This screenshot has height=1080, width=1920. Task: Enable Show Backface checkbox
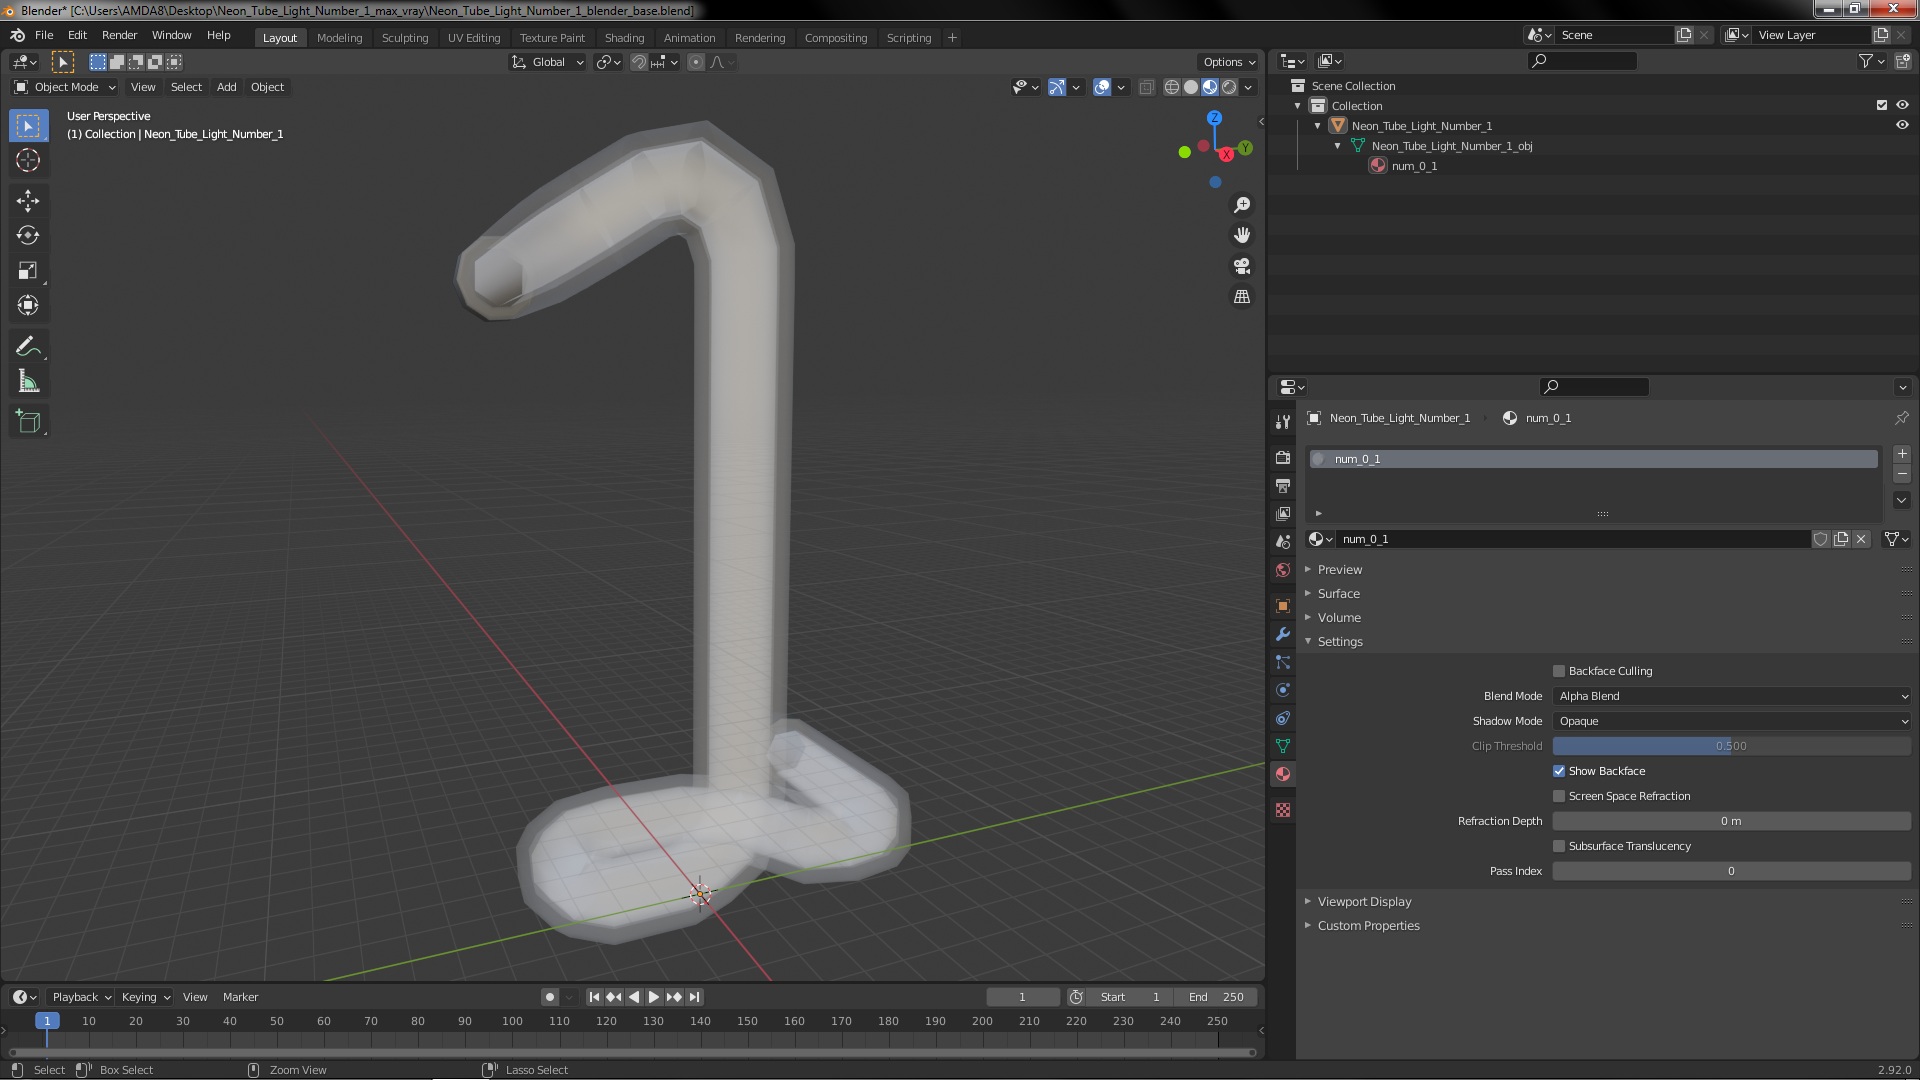click(1559, 770)
